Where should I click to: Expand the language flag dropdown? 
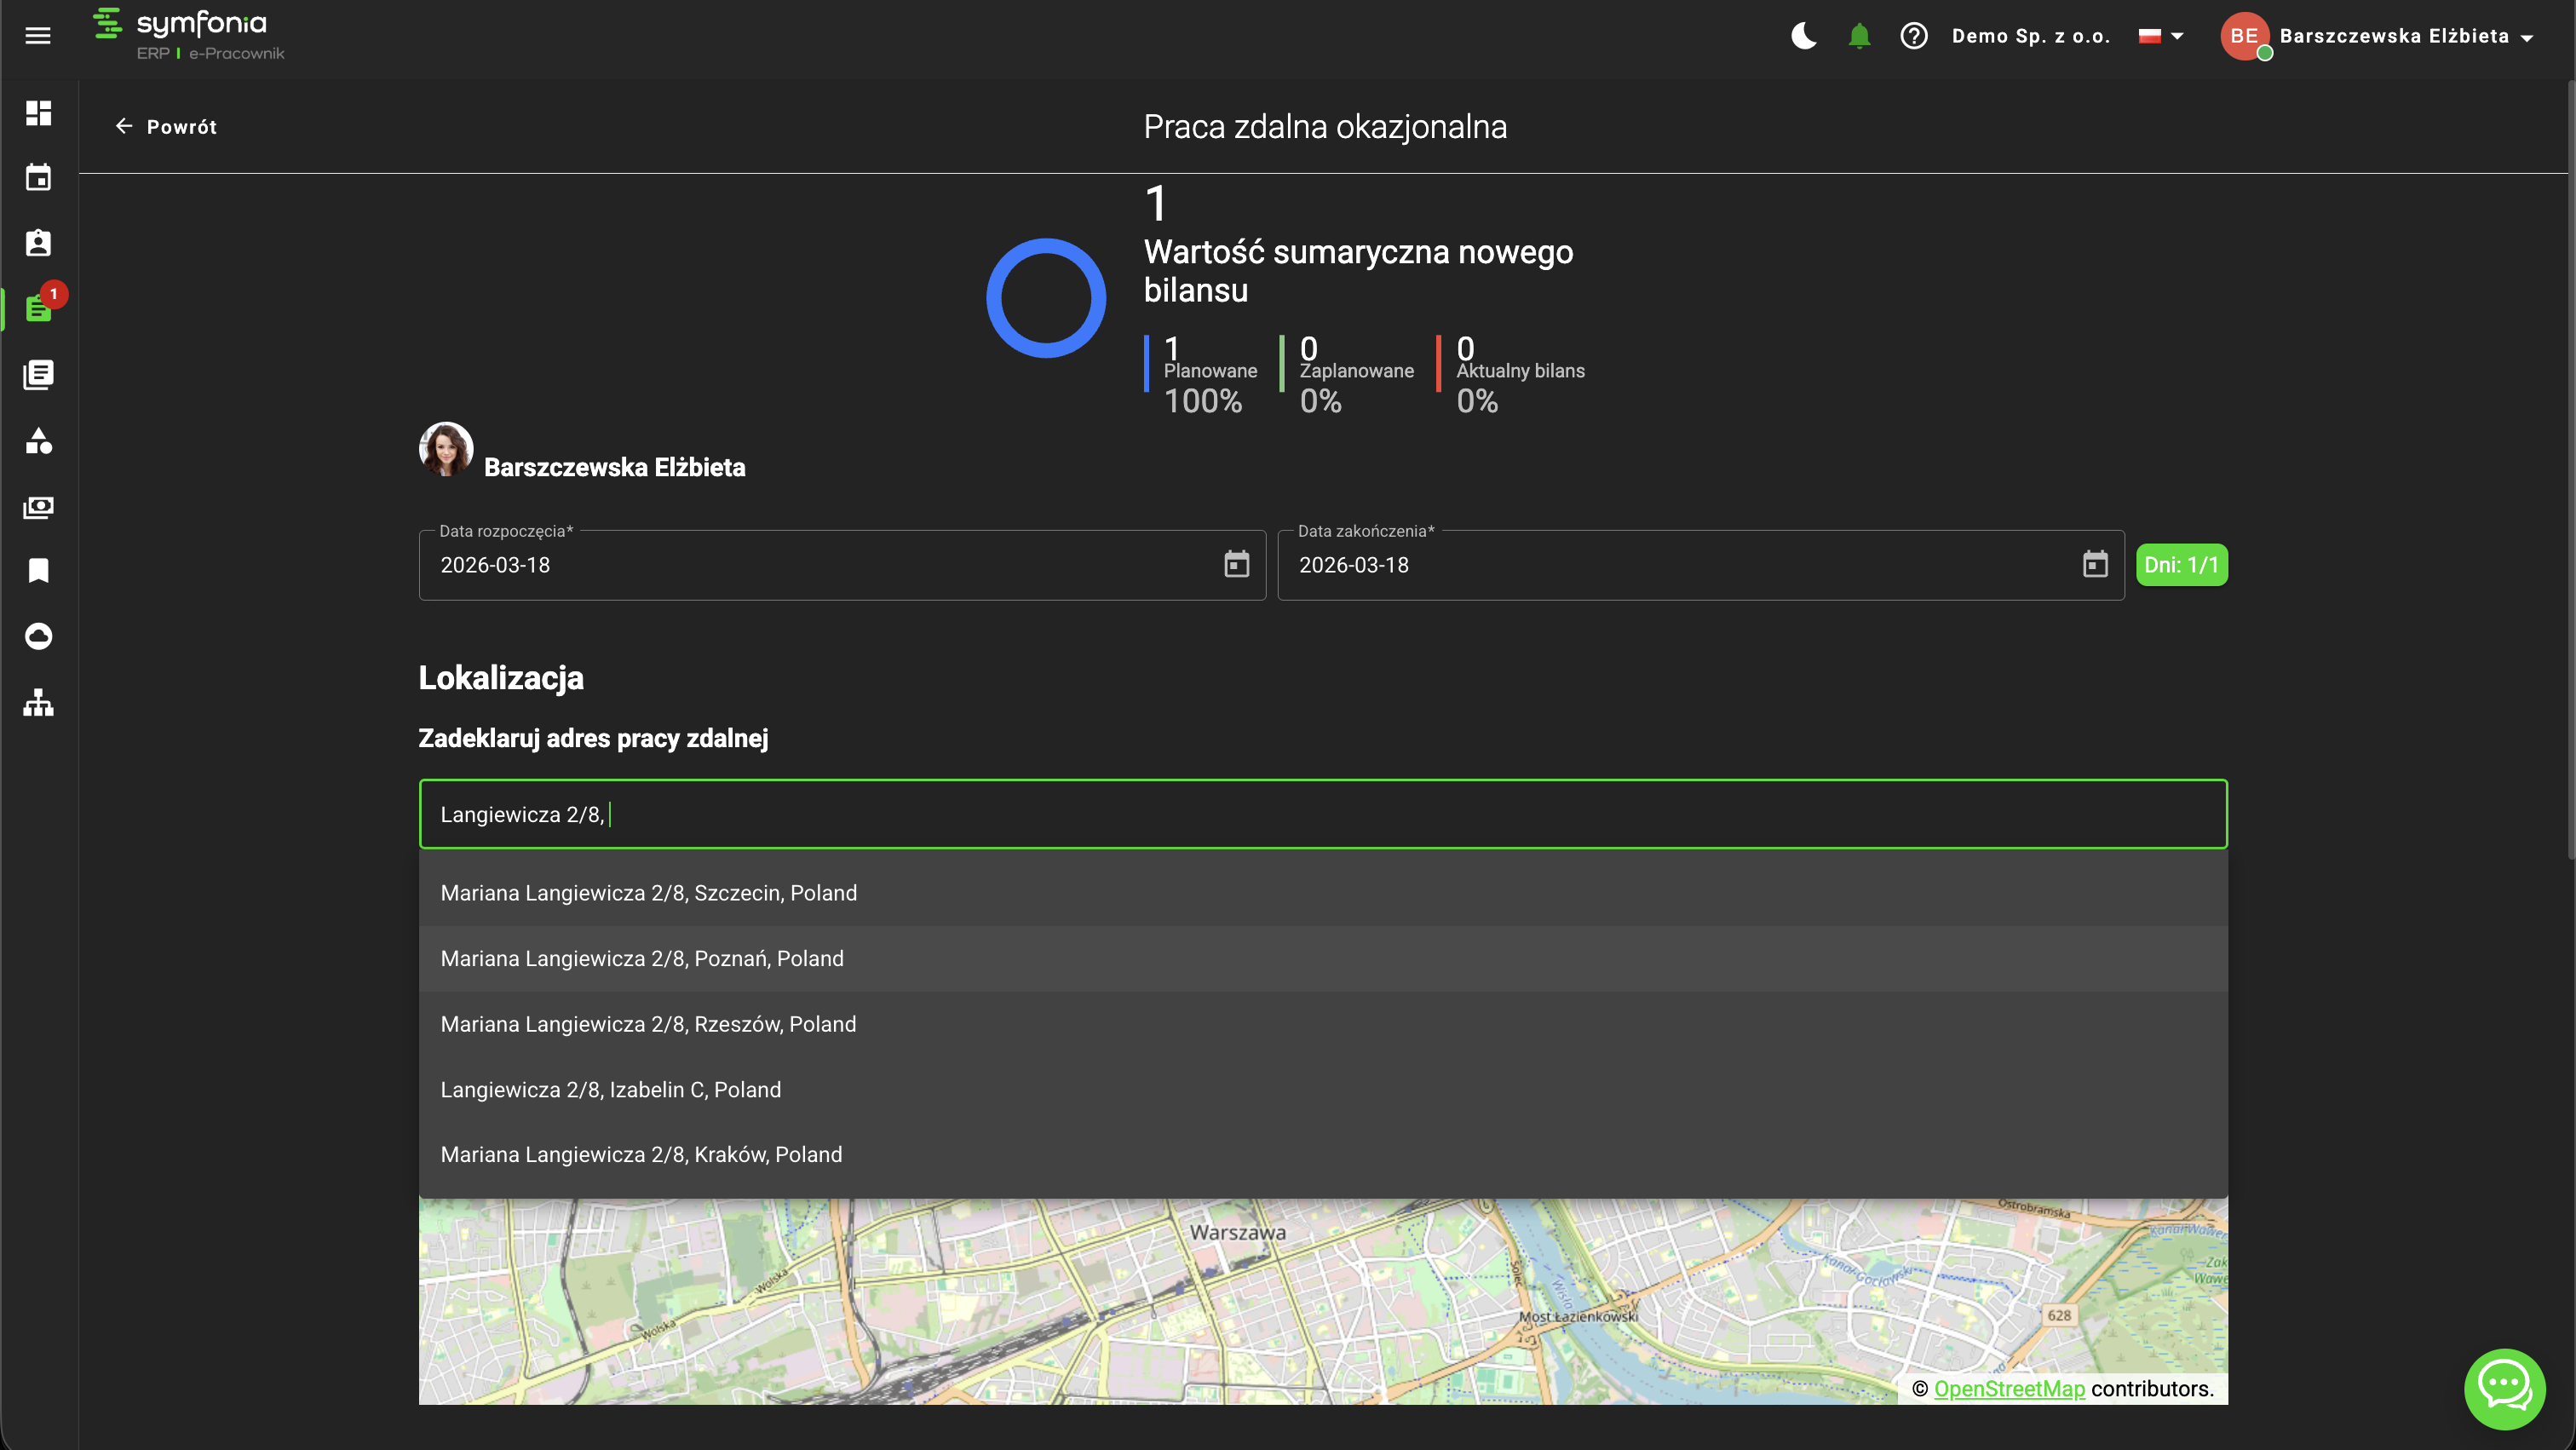click(2161, 36)
